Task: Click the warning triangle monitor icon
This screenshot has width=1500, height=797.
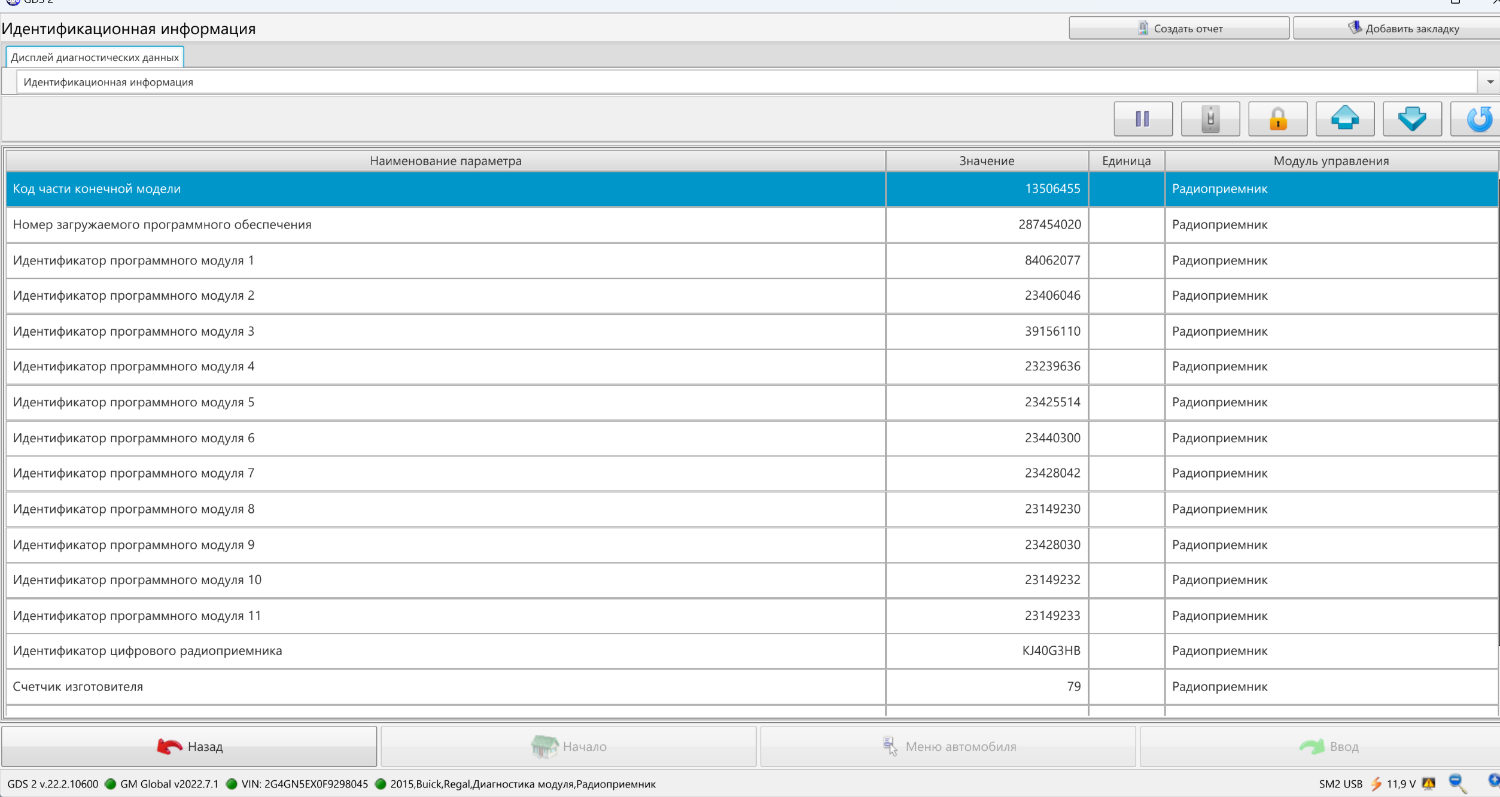Action: (x=1429, y=784)
